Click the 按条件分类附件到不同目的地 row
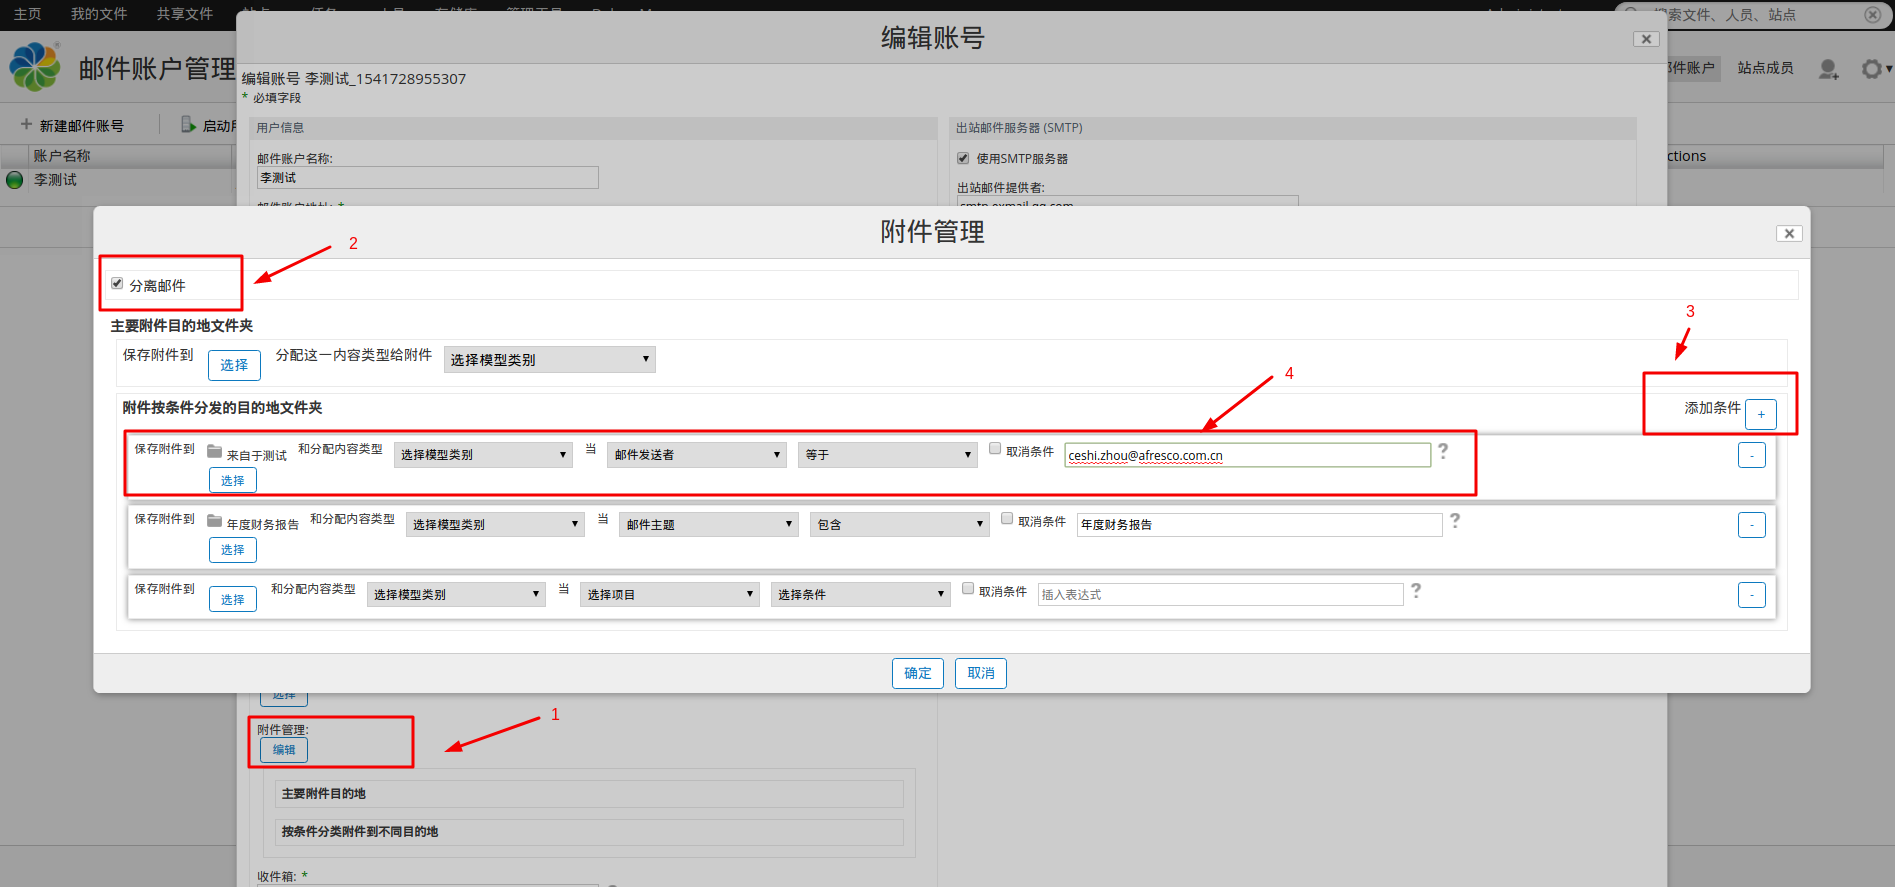This screenshot has height=887, width=1895. (x=589, y=832)
